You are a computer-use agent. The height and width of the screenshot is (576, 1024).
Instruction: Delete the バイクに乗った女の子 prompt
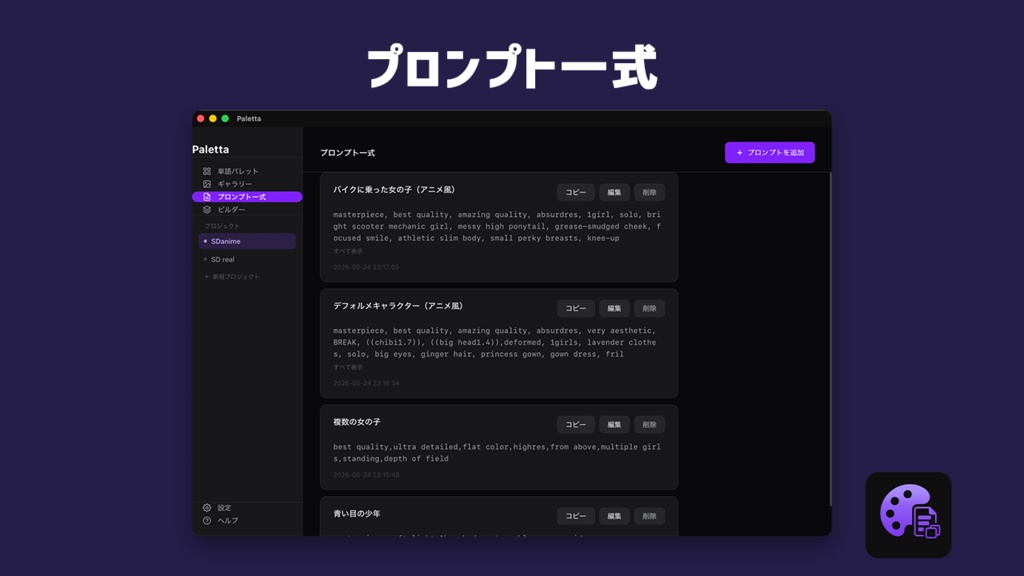(x=649, y=192)
